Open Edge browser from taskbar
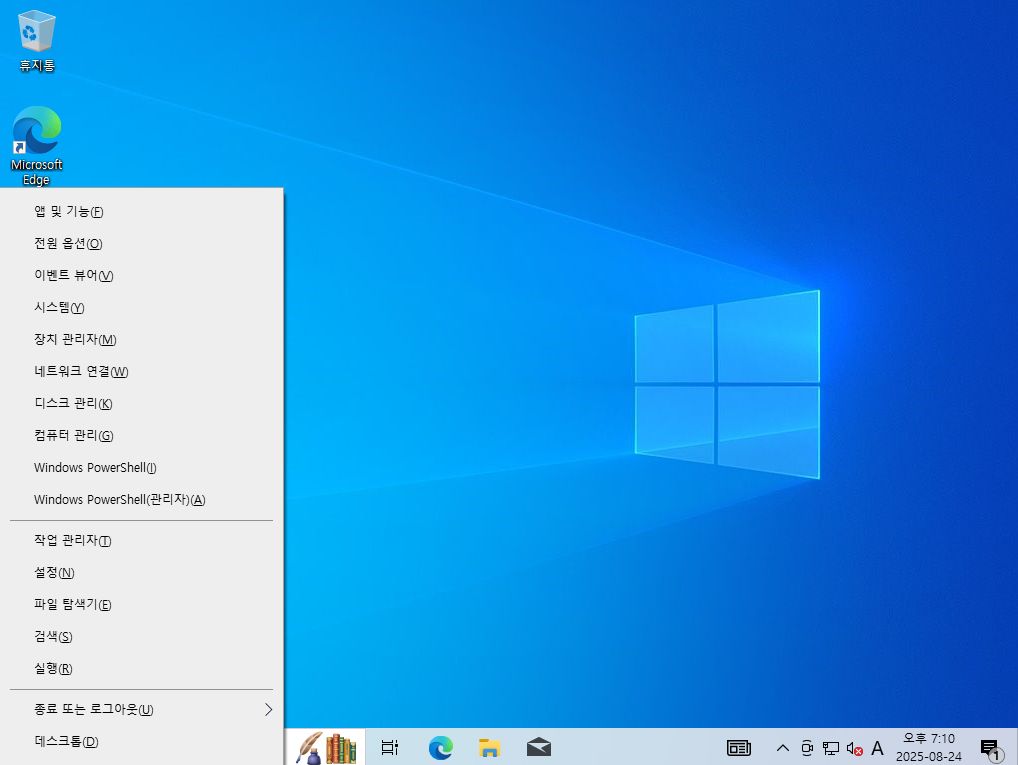 click(x=441, y=747)
